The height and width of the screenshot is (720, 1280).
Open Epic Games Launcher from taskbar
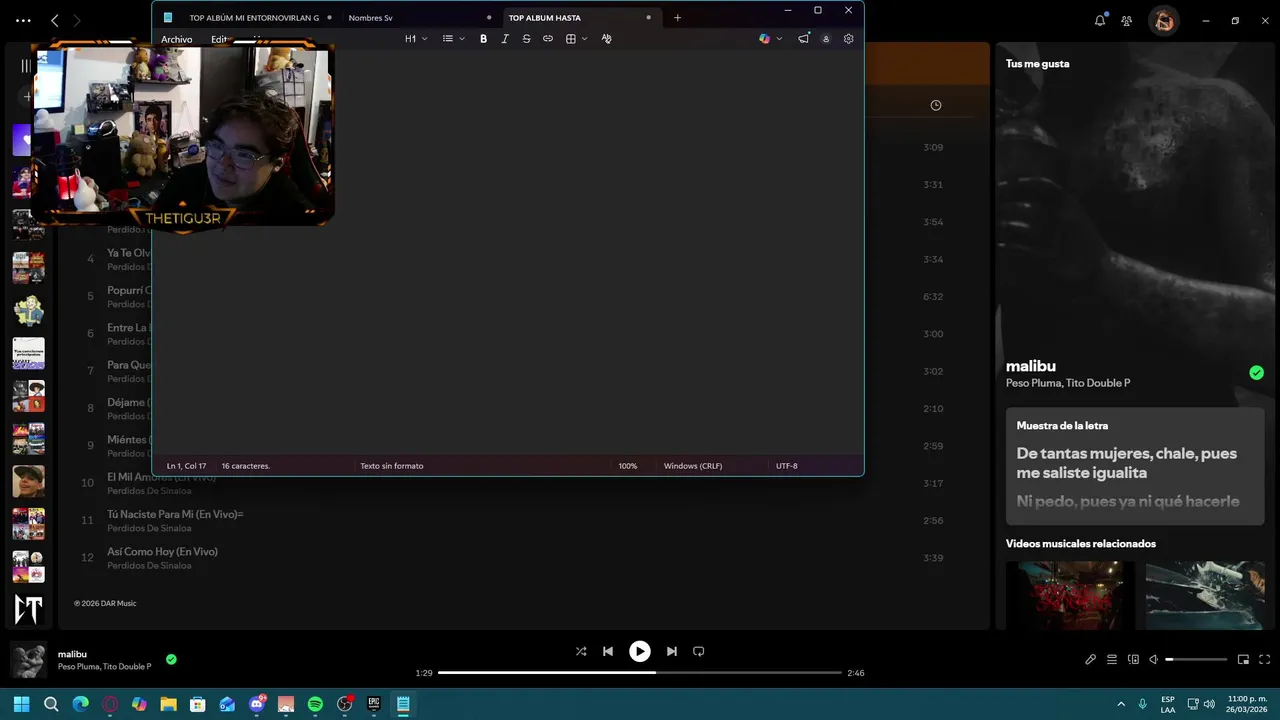click(x=374, y=704)
